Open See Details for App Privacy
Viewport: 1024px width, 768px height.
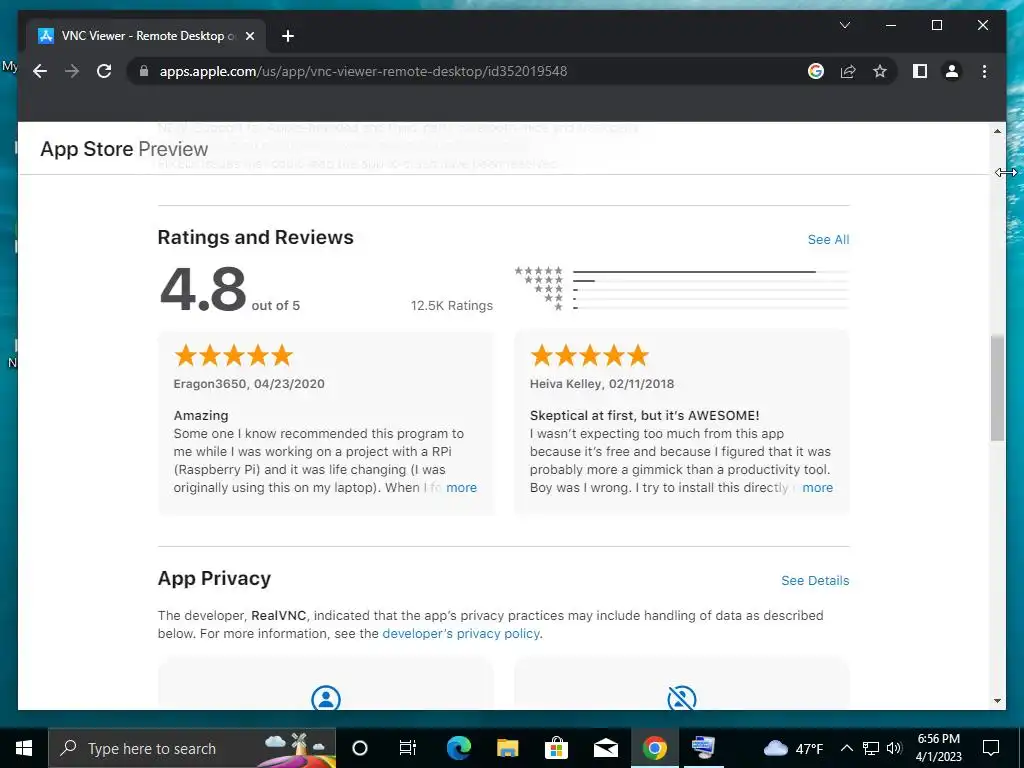[815, 581]
